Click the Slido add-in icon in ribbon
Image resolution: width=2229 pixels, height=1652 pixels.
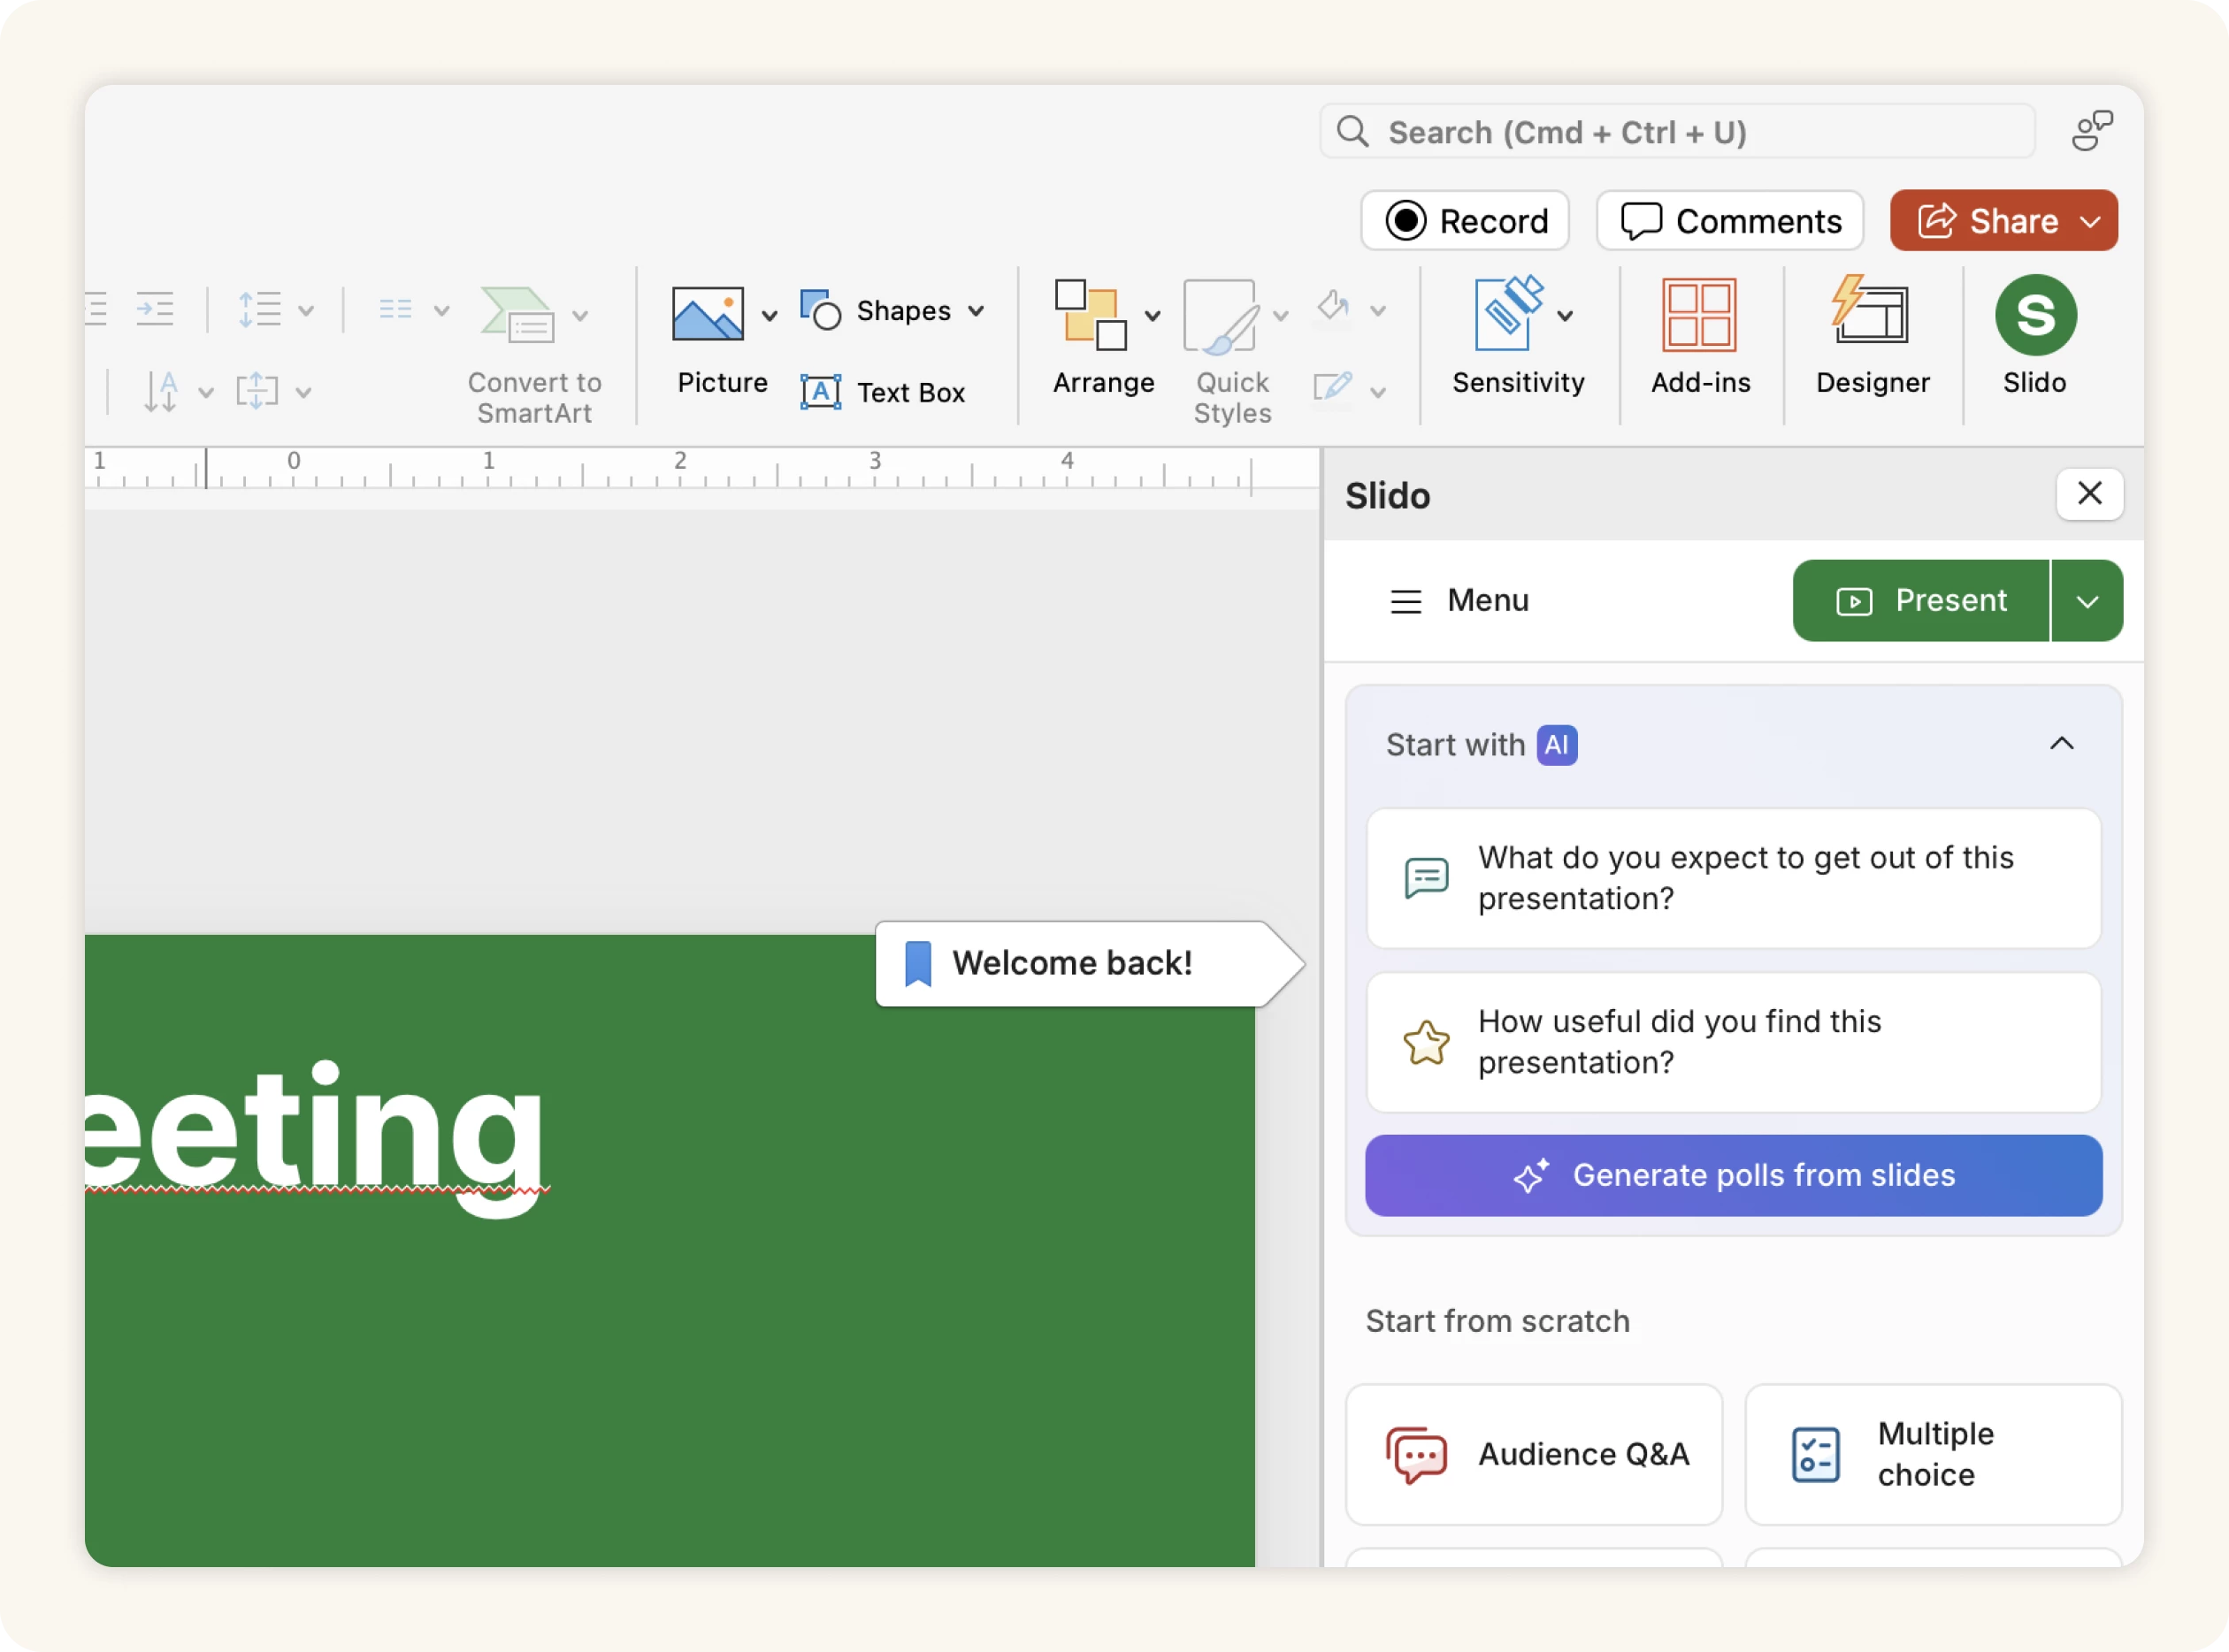click(x=2034, y=316)
